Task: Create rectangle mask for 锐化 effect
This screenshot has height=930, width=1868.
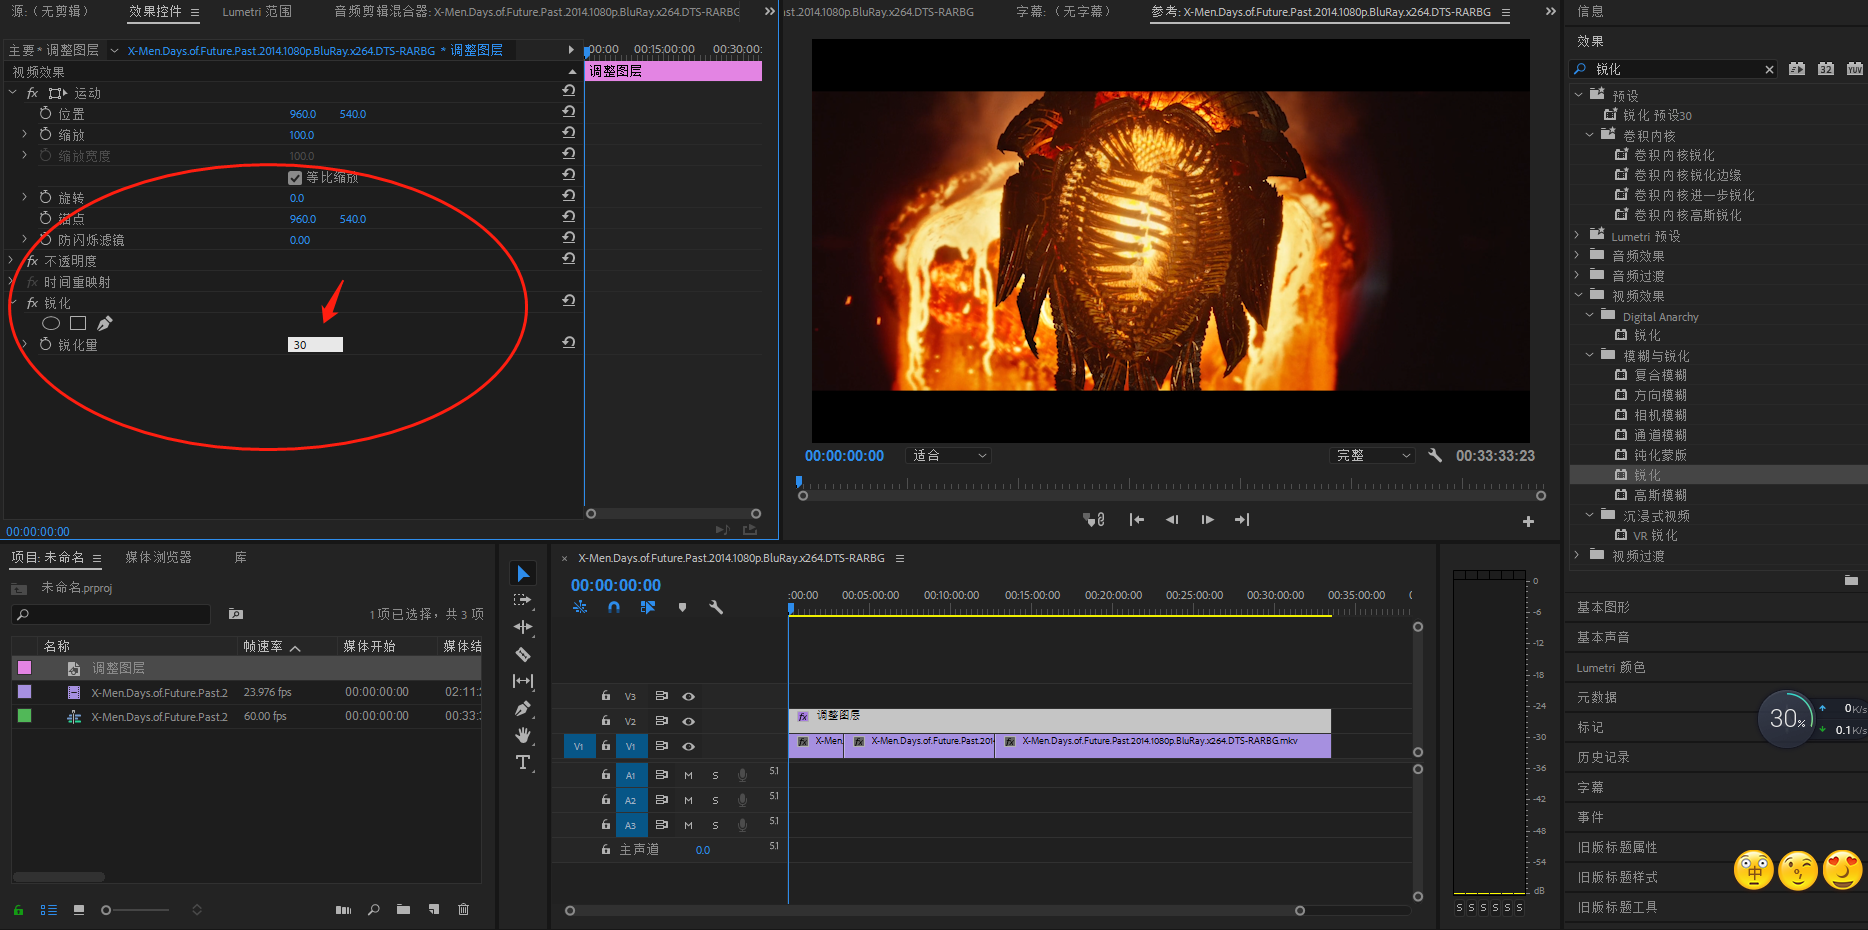Action: tap(78, 323)
